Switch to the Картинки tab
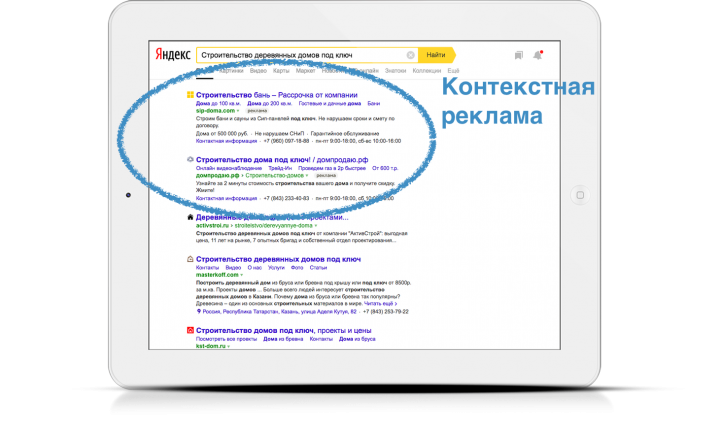 231,71
